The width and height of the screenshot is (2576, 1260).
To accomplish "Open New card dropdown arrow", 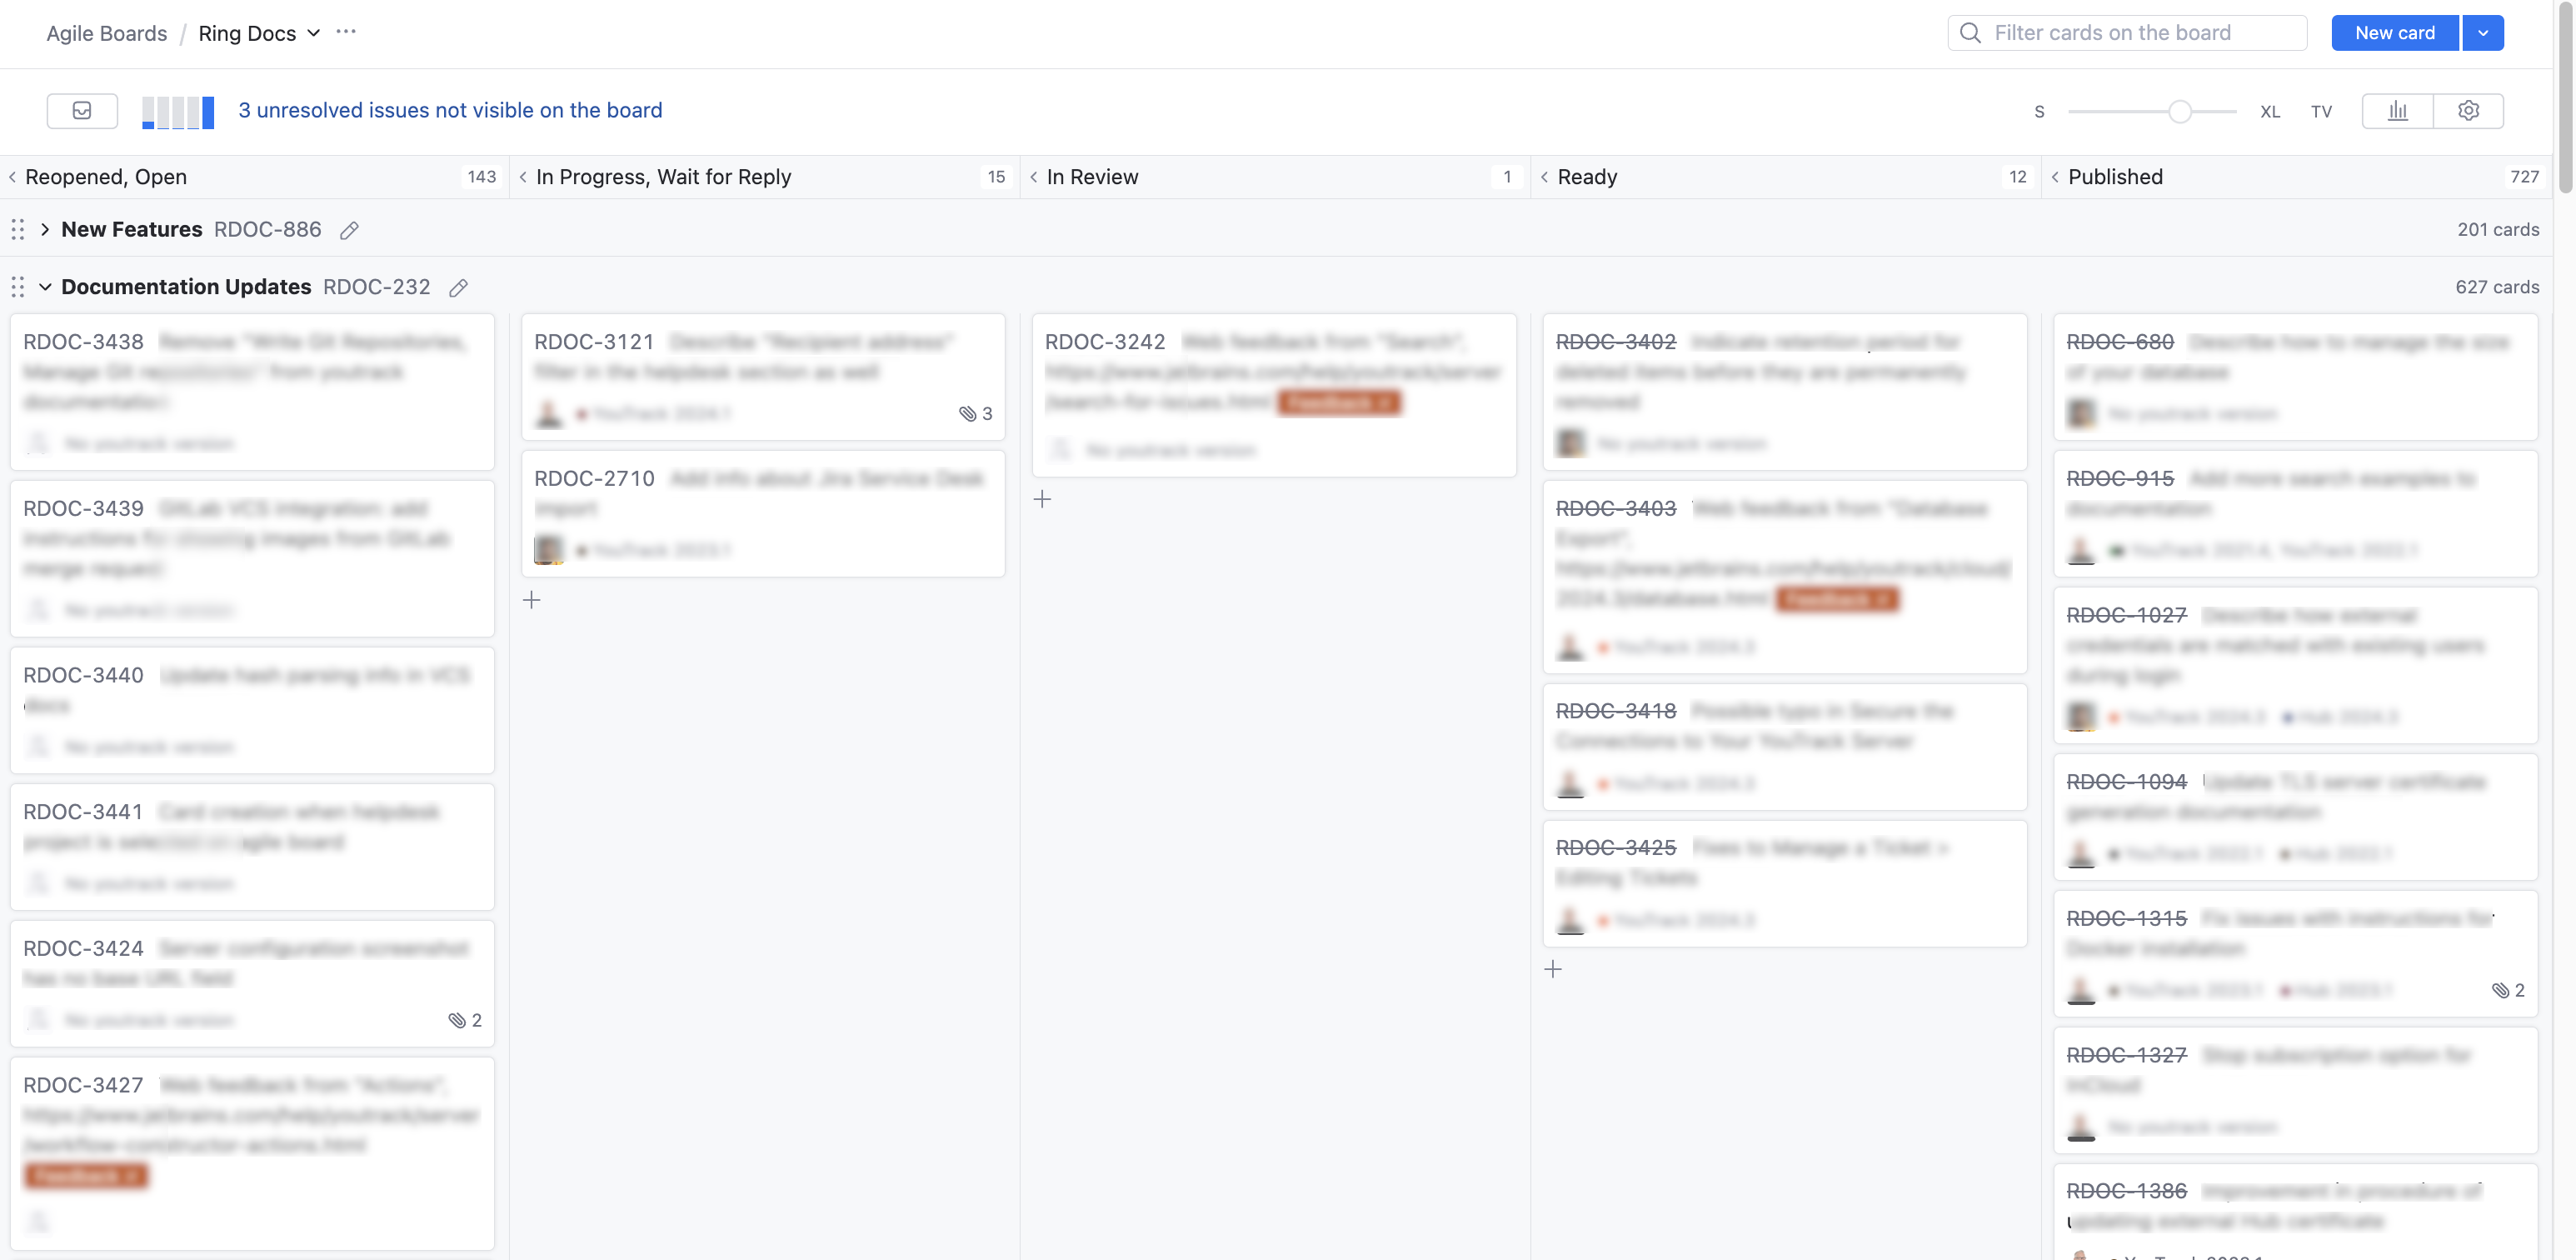I will click(2482, 32).
